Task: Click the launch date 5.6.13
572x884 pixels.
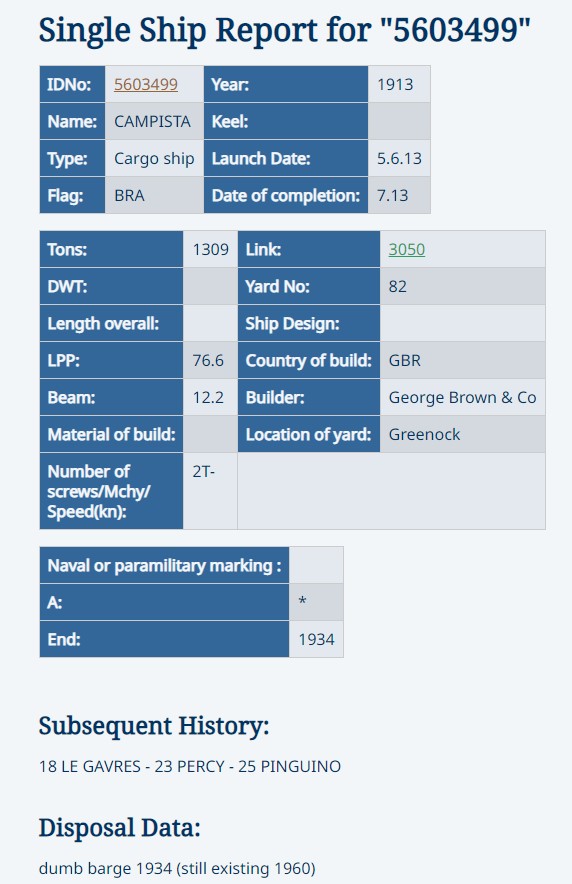Action: pos(399,158)
